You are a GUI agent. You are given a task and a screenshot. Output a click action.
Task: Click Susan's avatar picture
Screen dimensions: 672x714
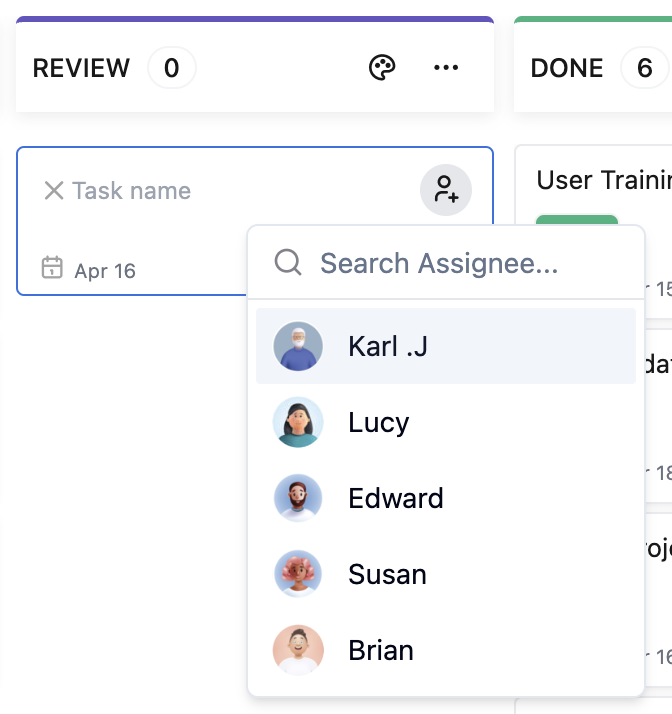click(298, 574)
